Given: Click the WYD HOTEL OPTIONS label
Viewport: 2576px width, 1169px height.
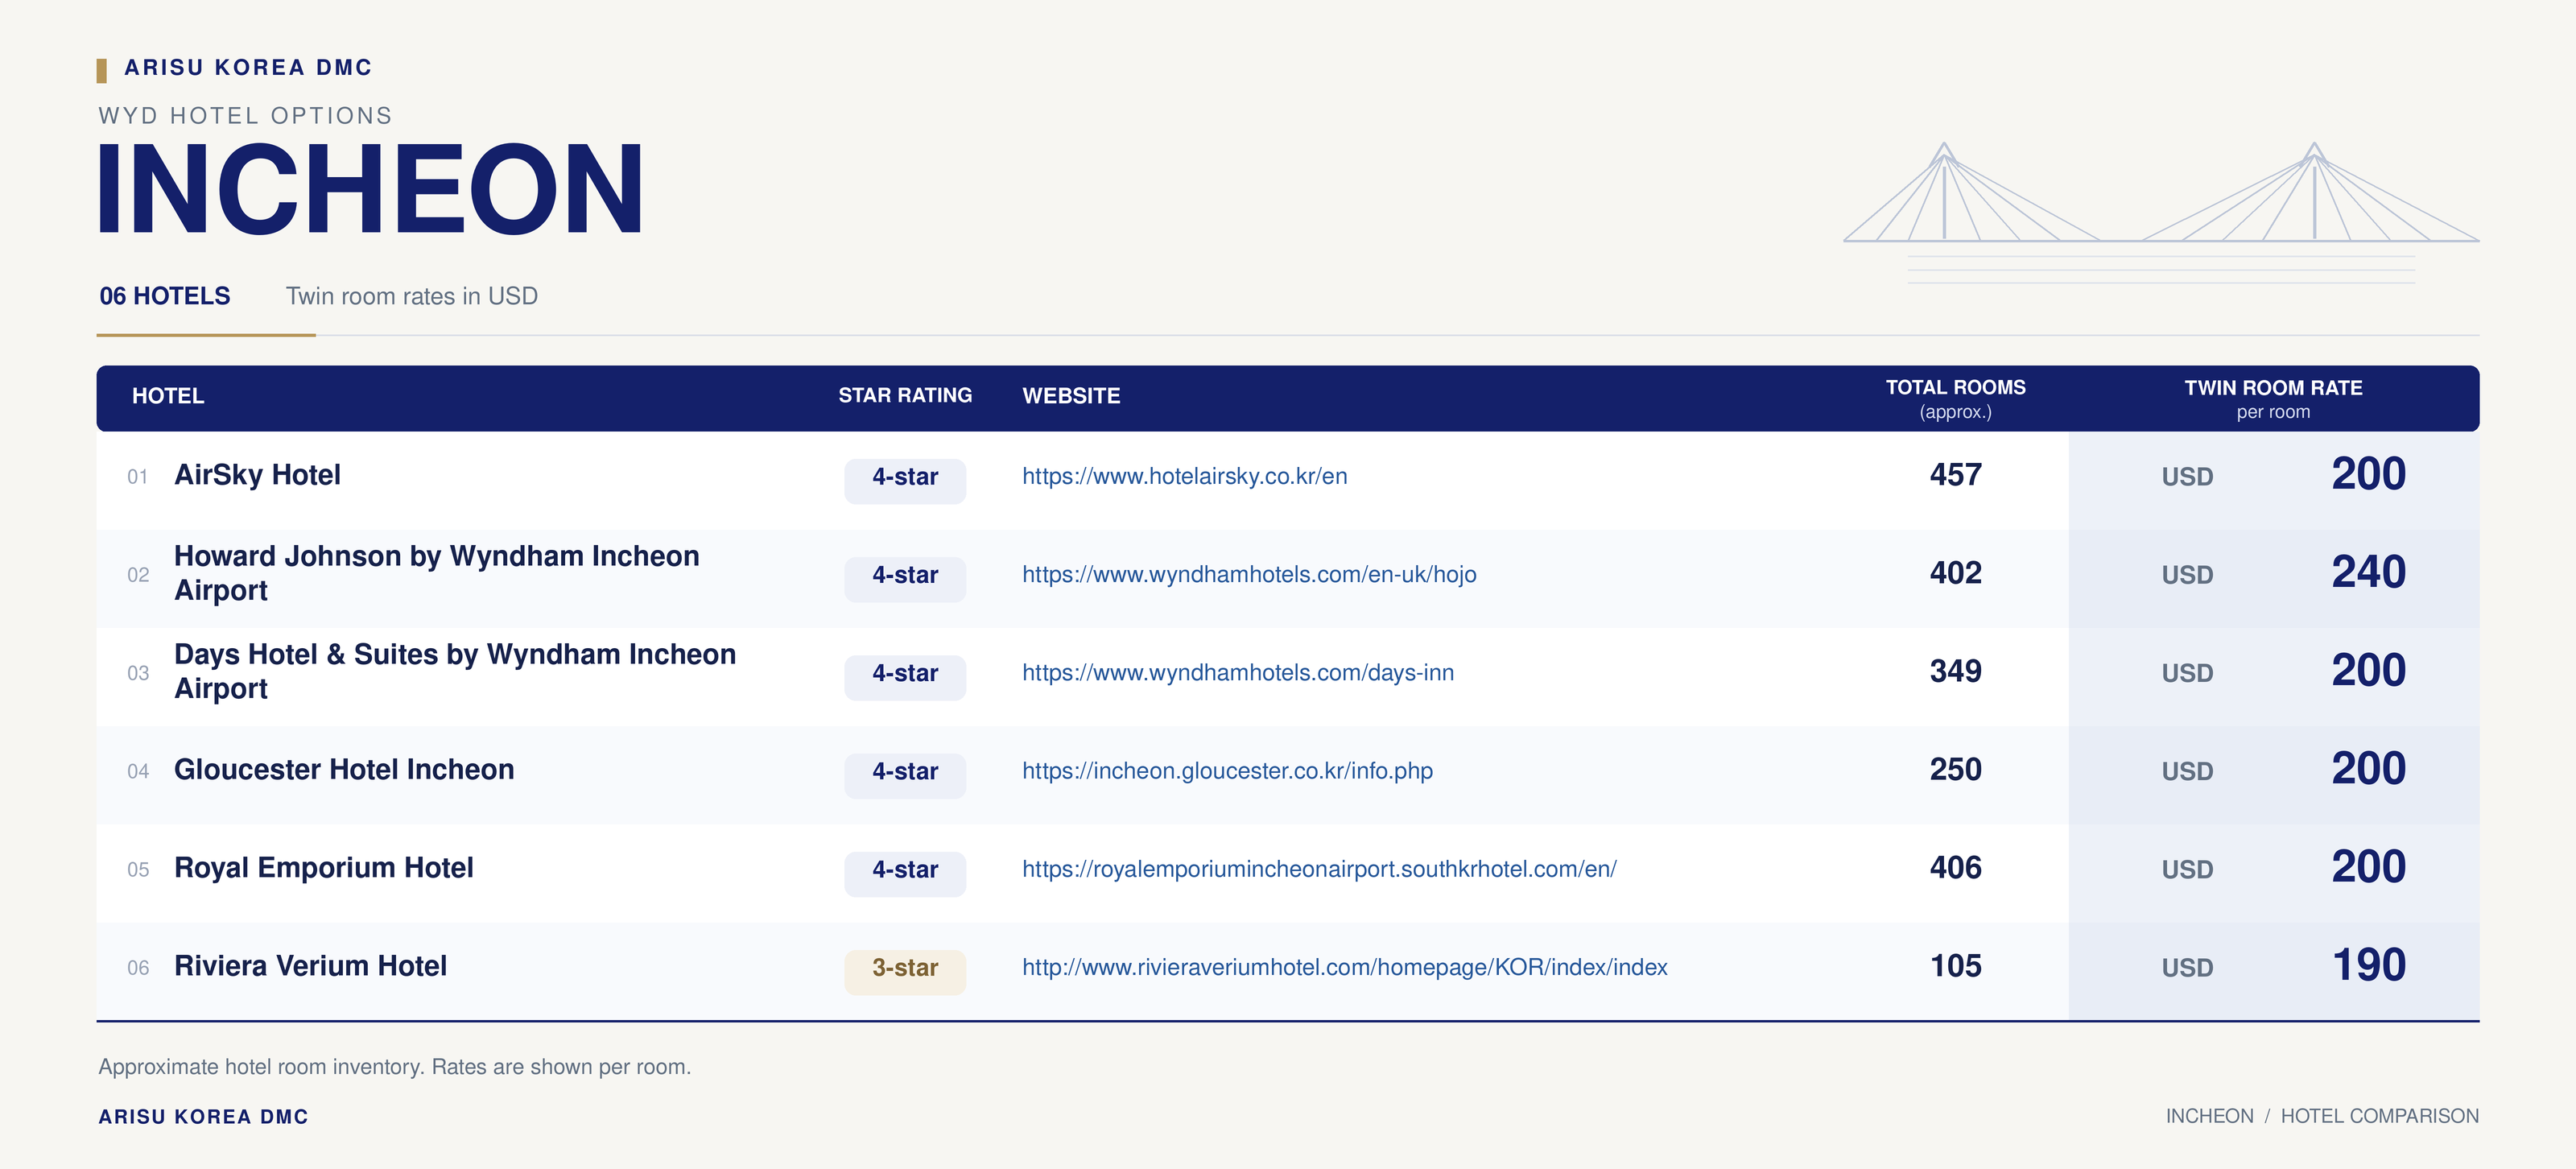Looking at the screenshot, I should tap(245, 116).
